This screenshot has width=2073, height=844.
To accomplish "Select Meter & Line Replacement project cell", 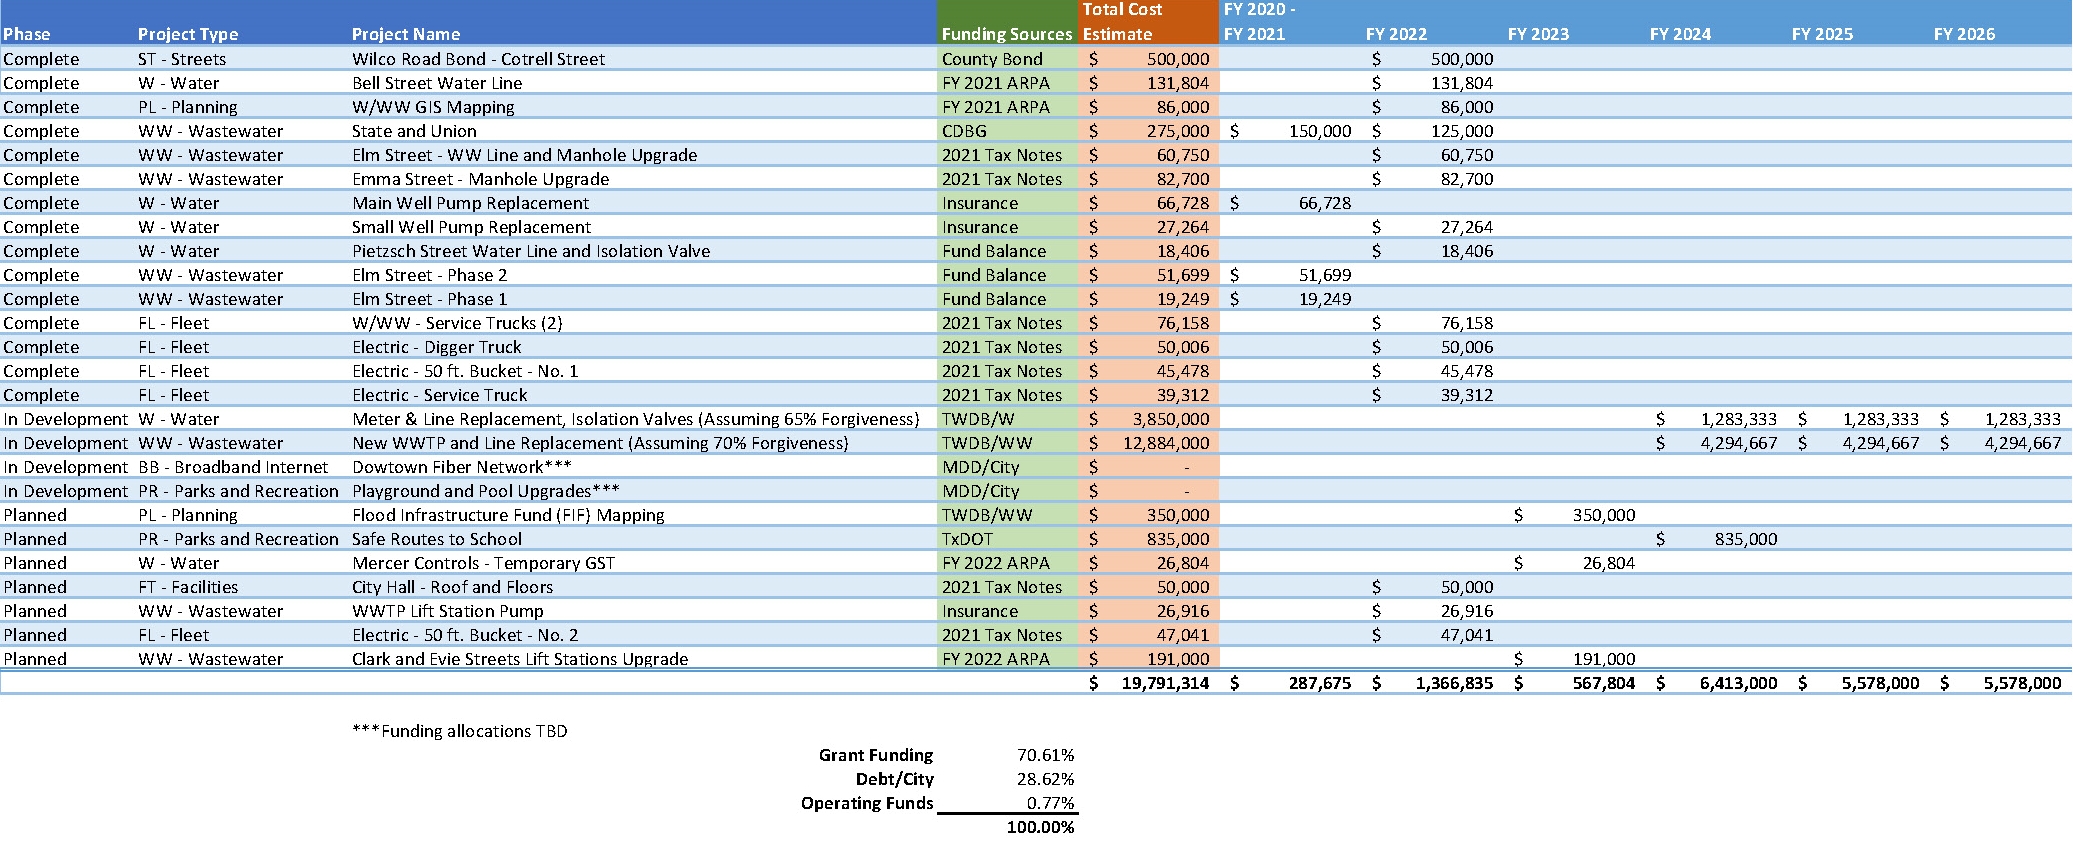I will coord(635,419).
